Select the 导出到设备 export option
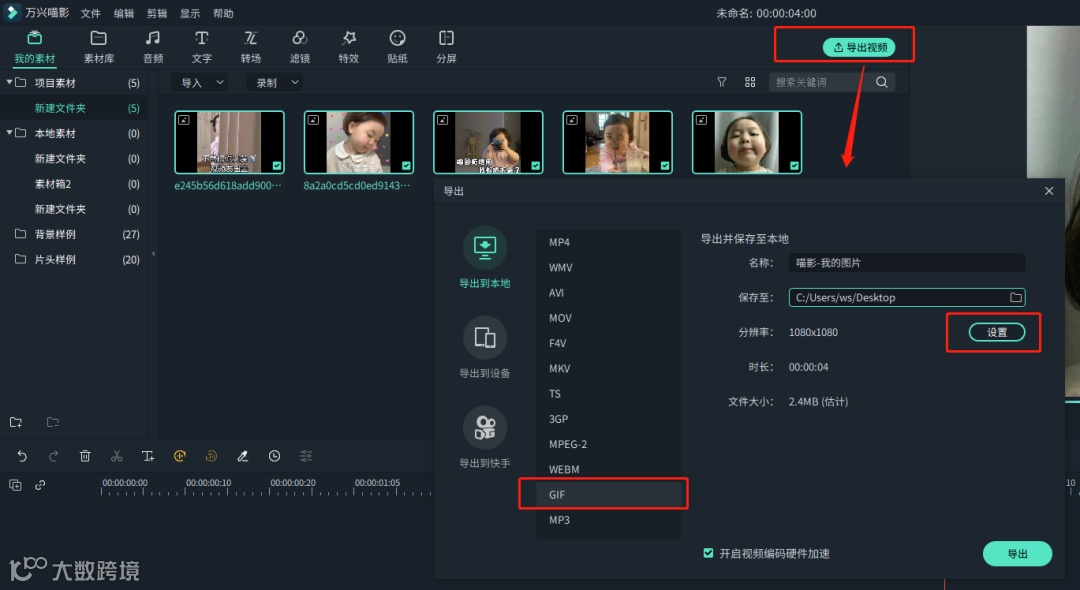 click(x=485, y=347)
